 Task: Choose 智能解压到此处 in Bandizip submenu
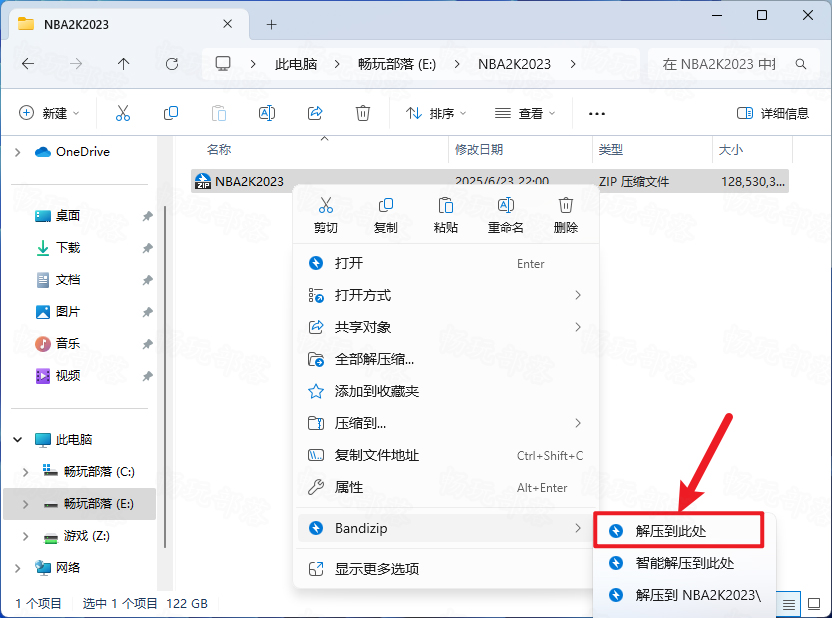pos(684,563)
